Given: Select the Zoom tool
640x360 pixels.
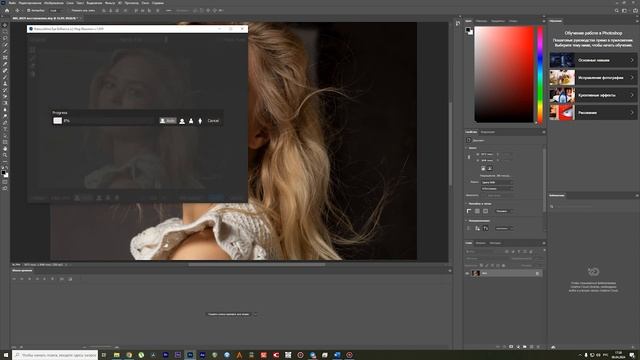Looking at the screenshot, I should (x=5, y=155).
